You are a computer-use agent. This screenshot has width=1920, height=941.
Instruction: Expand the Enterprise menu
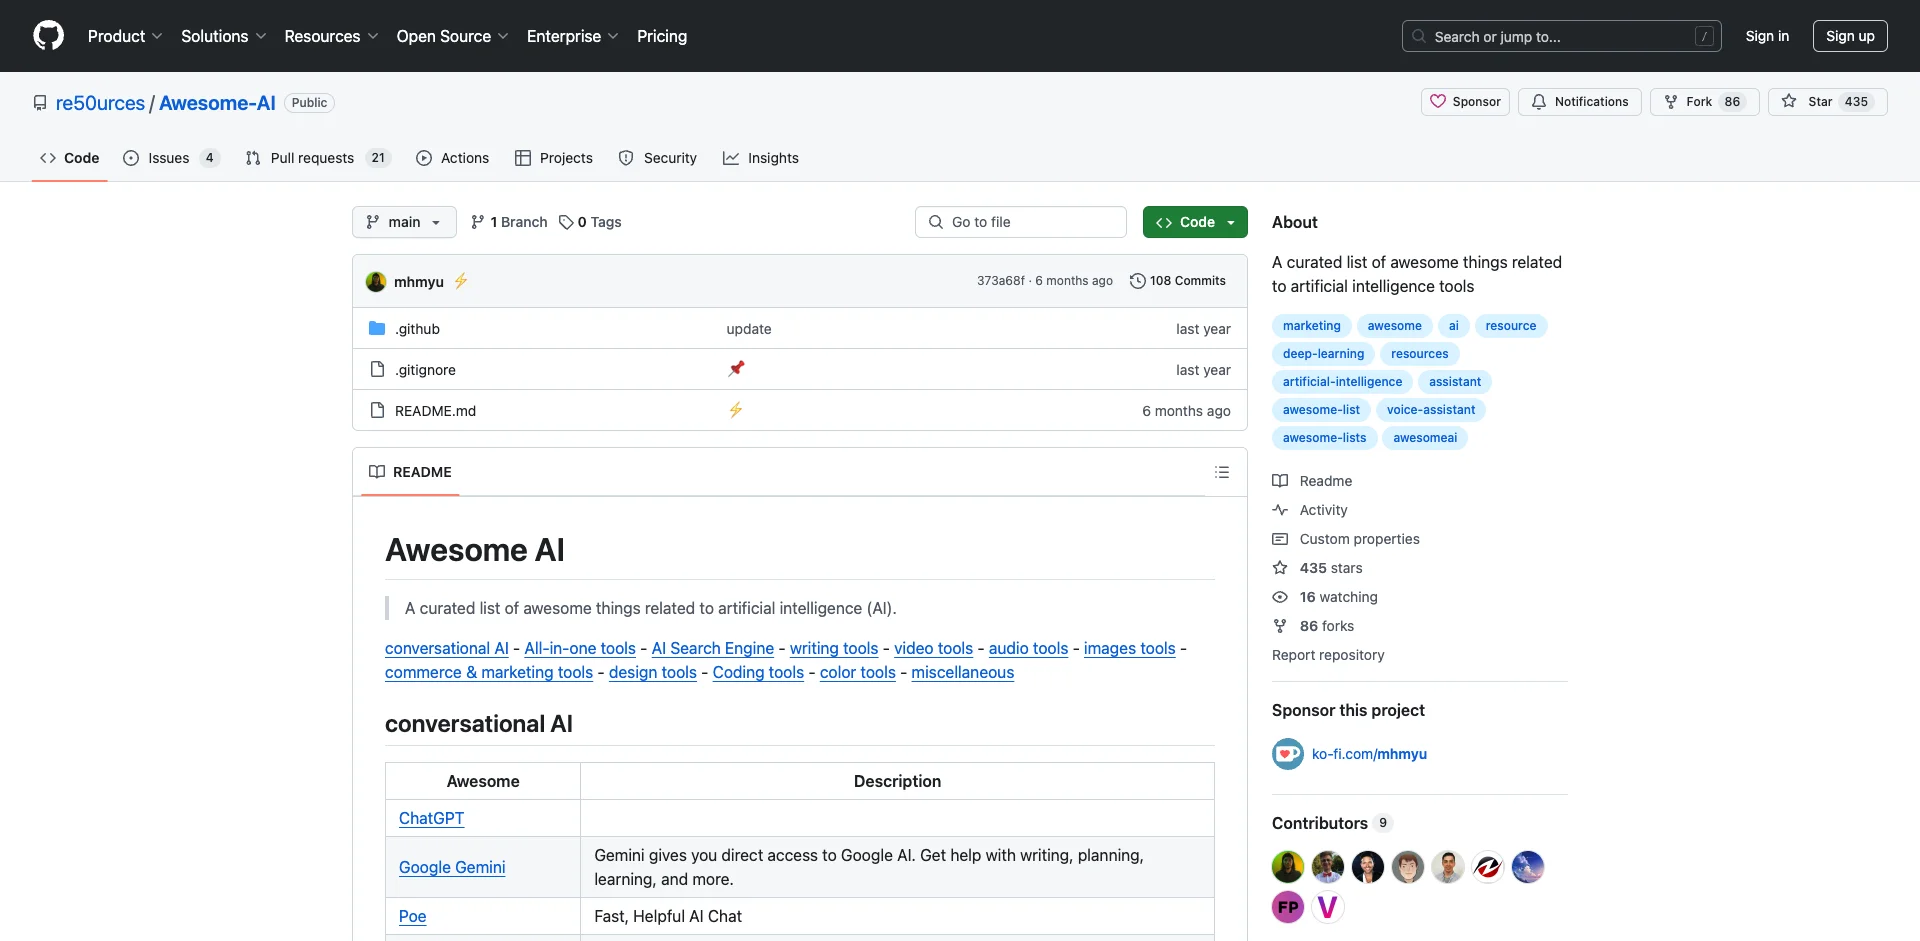tap(573, 36)
